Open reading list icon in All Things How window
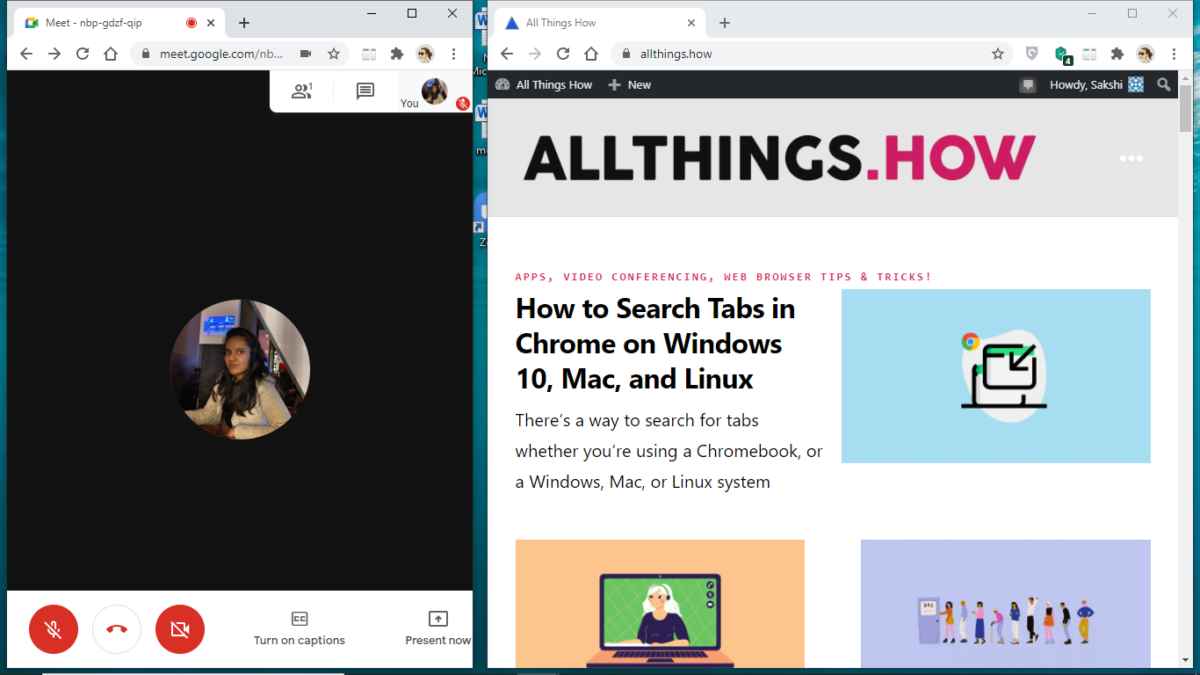Viewport: 1200px width, 675px height. tap(1090, 54)
